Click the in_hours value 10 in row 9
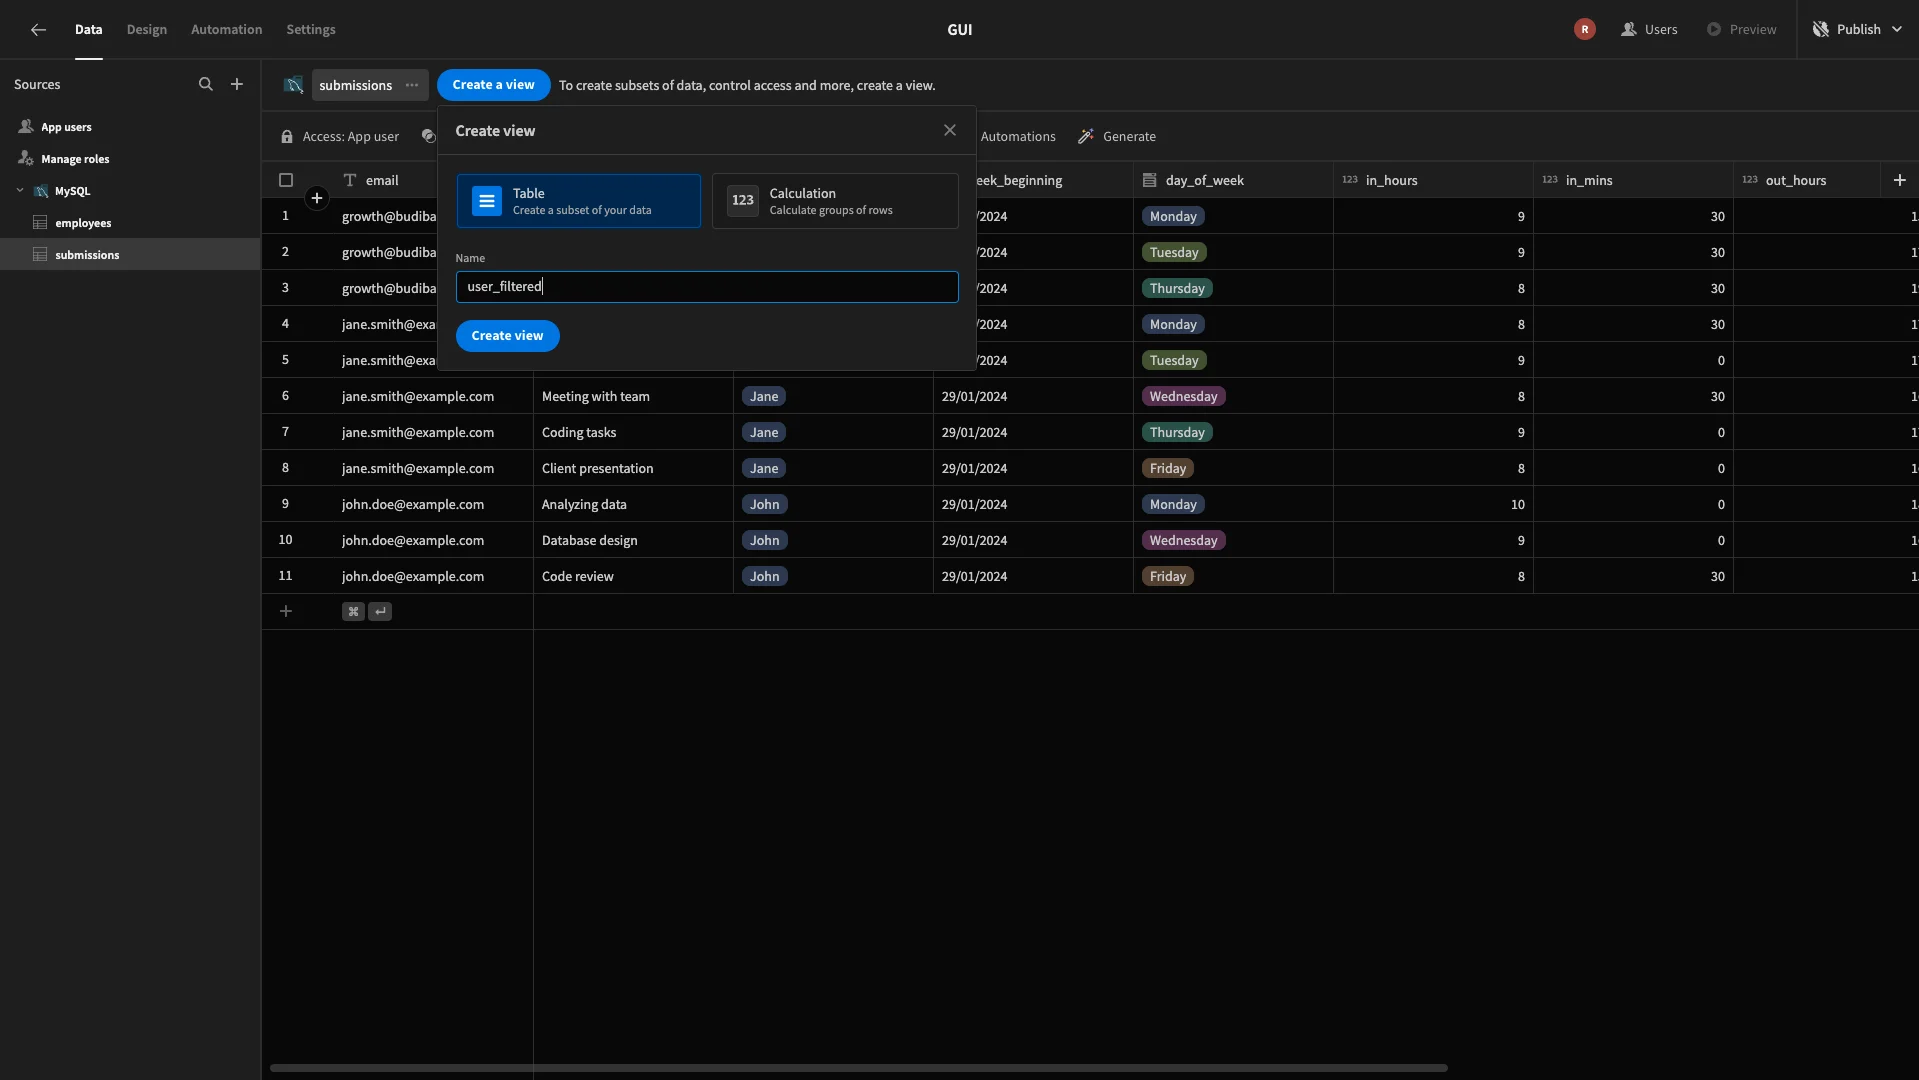 pos(1517,505)
